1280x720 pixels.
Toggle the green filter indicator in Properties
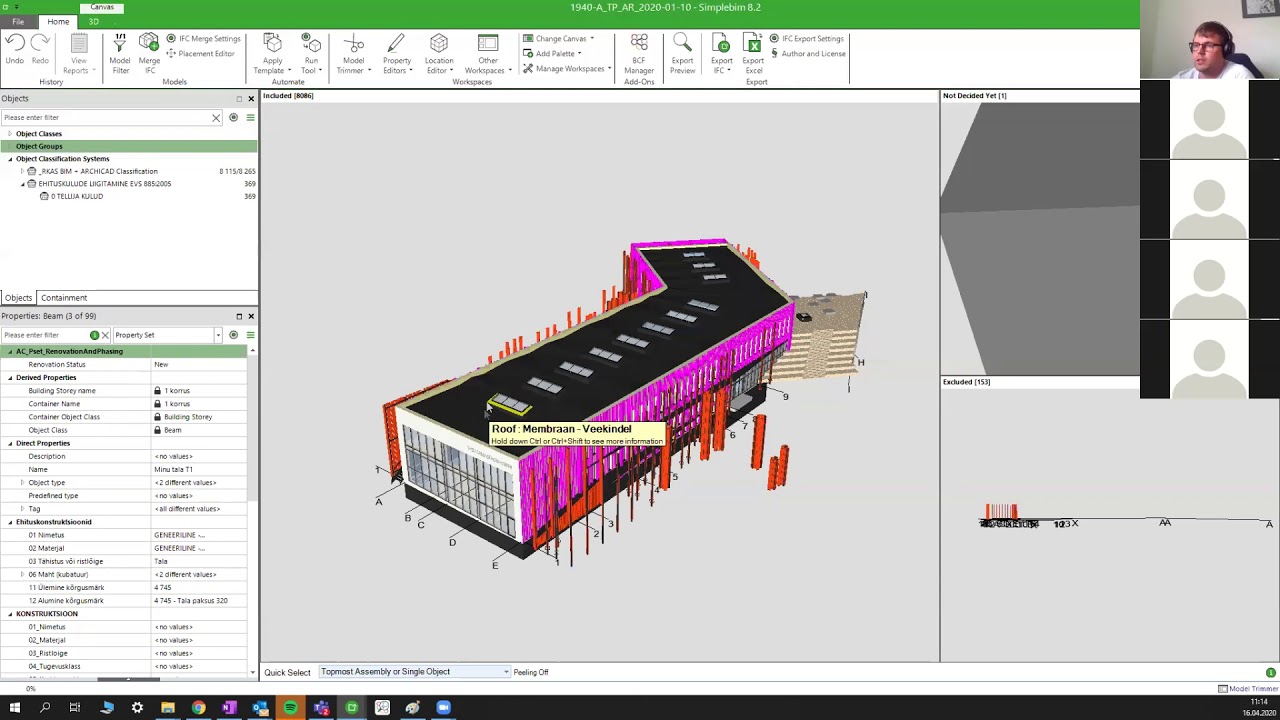[94, 335]
